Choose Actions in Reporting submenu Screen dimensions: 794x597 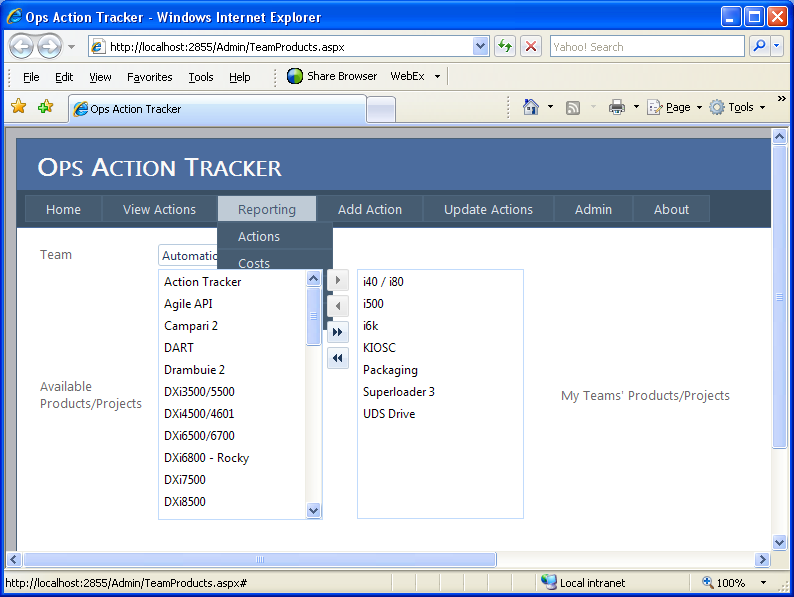pos(275,236)
